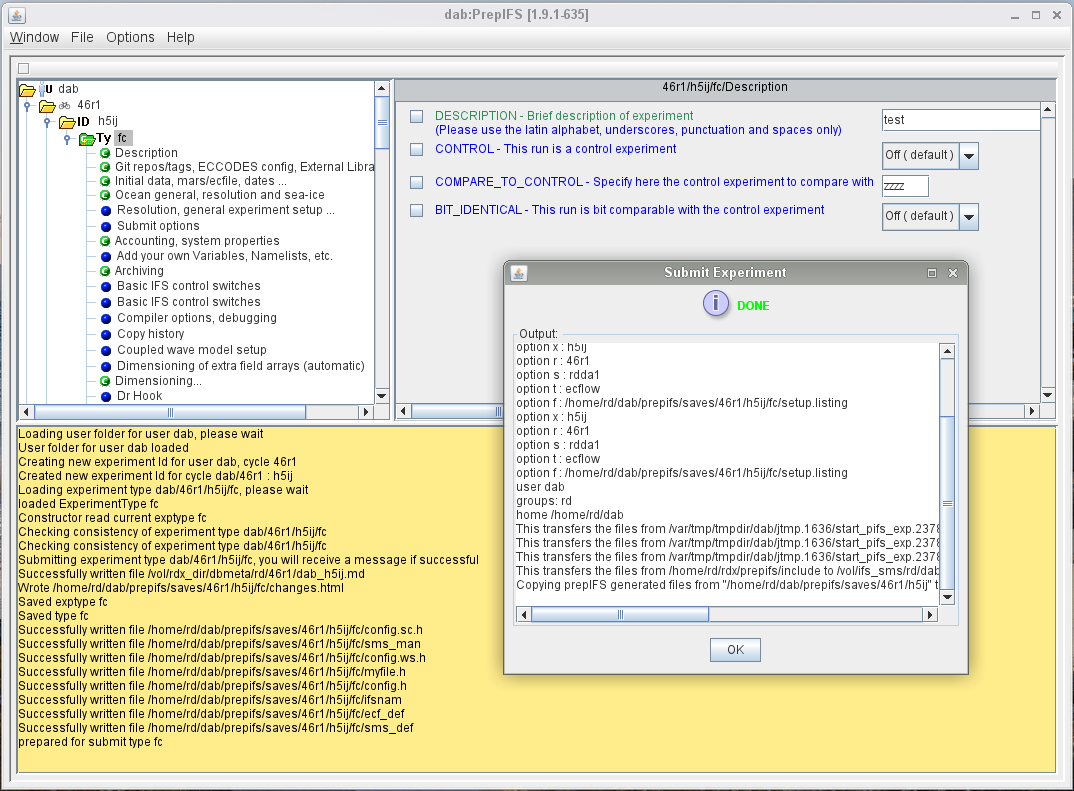Image resolution: width=1074 pixels, height=791 pixels.
Task: Click the tree panel scroll-down arrow
Action: pyautogui.click(x=382, y=396)
